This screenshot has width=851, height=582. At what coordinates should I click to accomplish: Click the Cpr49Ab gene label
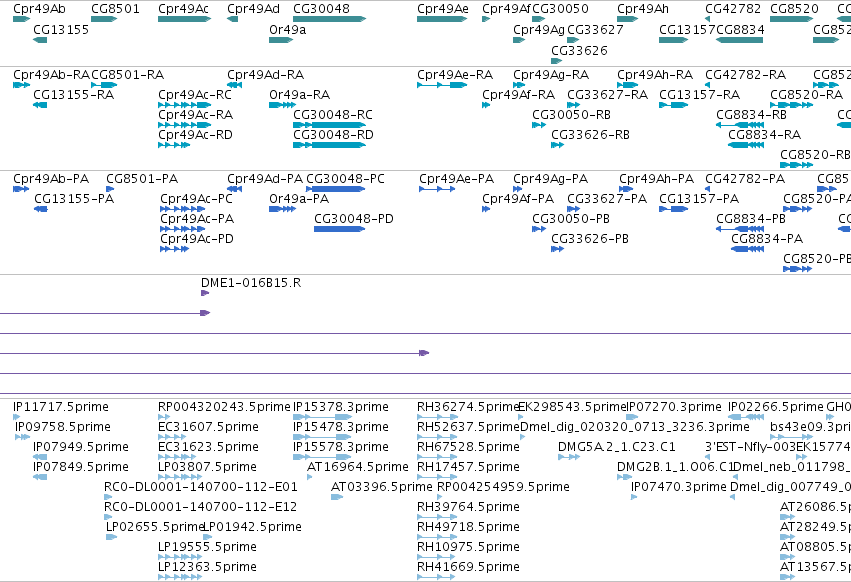click(x=39, y=9)
